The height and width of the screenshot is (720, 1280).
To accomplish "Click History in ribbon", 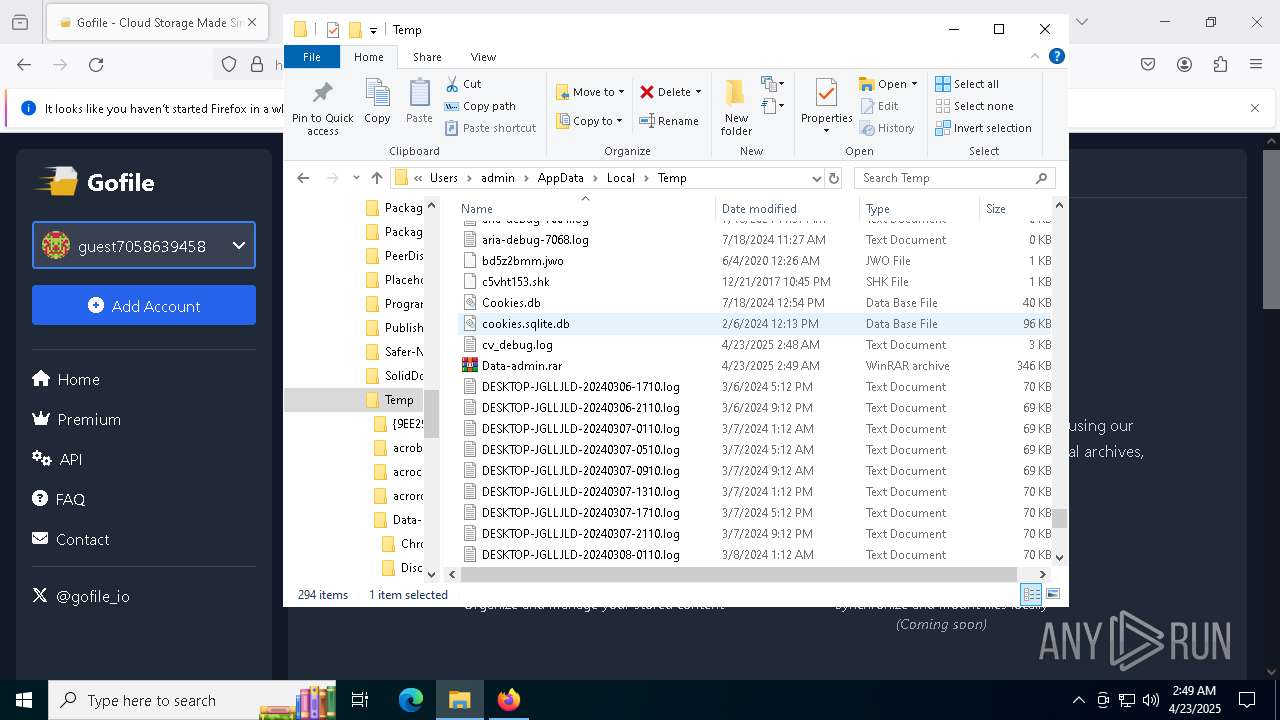I will click(x=887, y=128).
